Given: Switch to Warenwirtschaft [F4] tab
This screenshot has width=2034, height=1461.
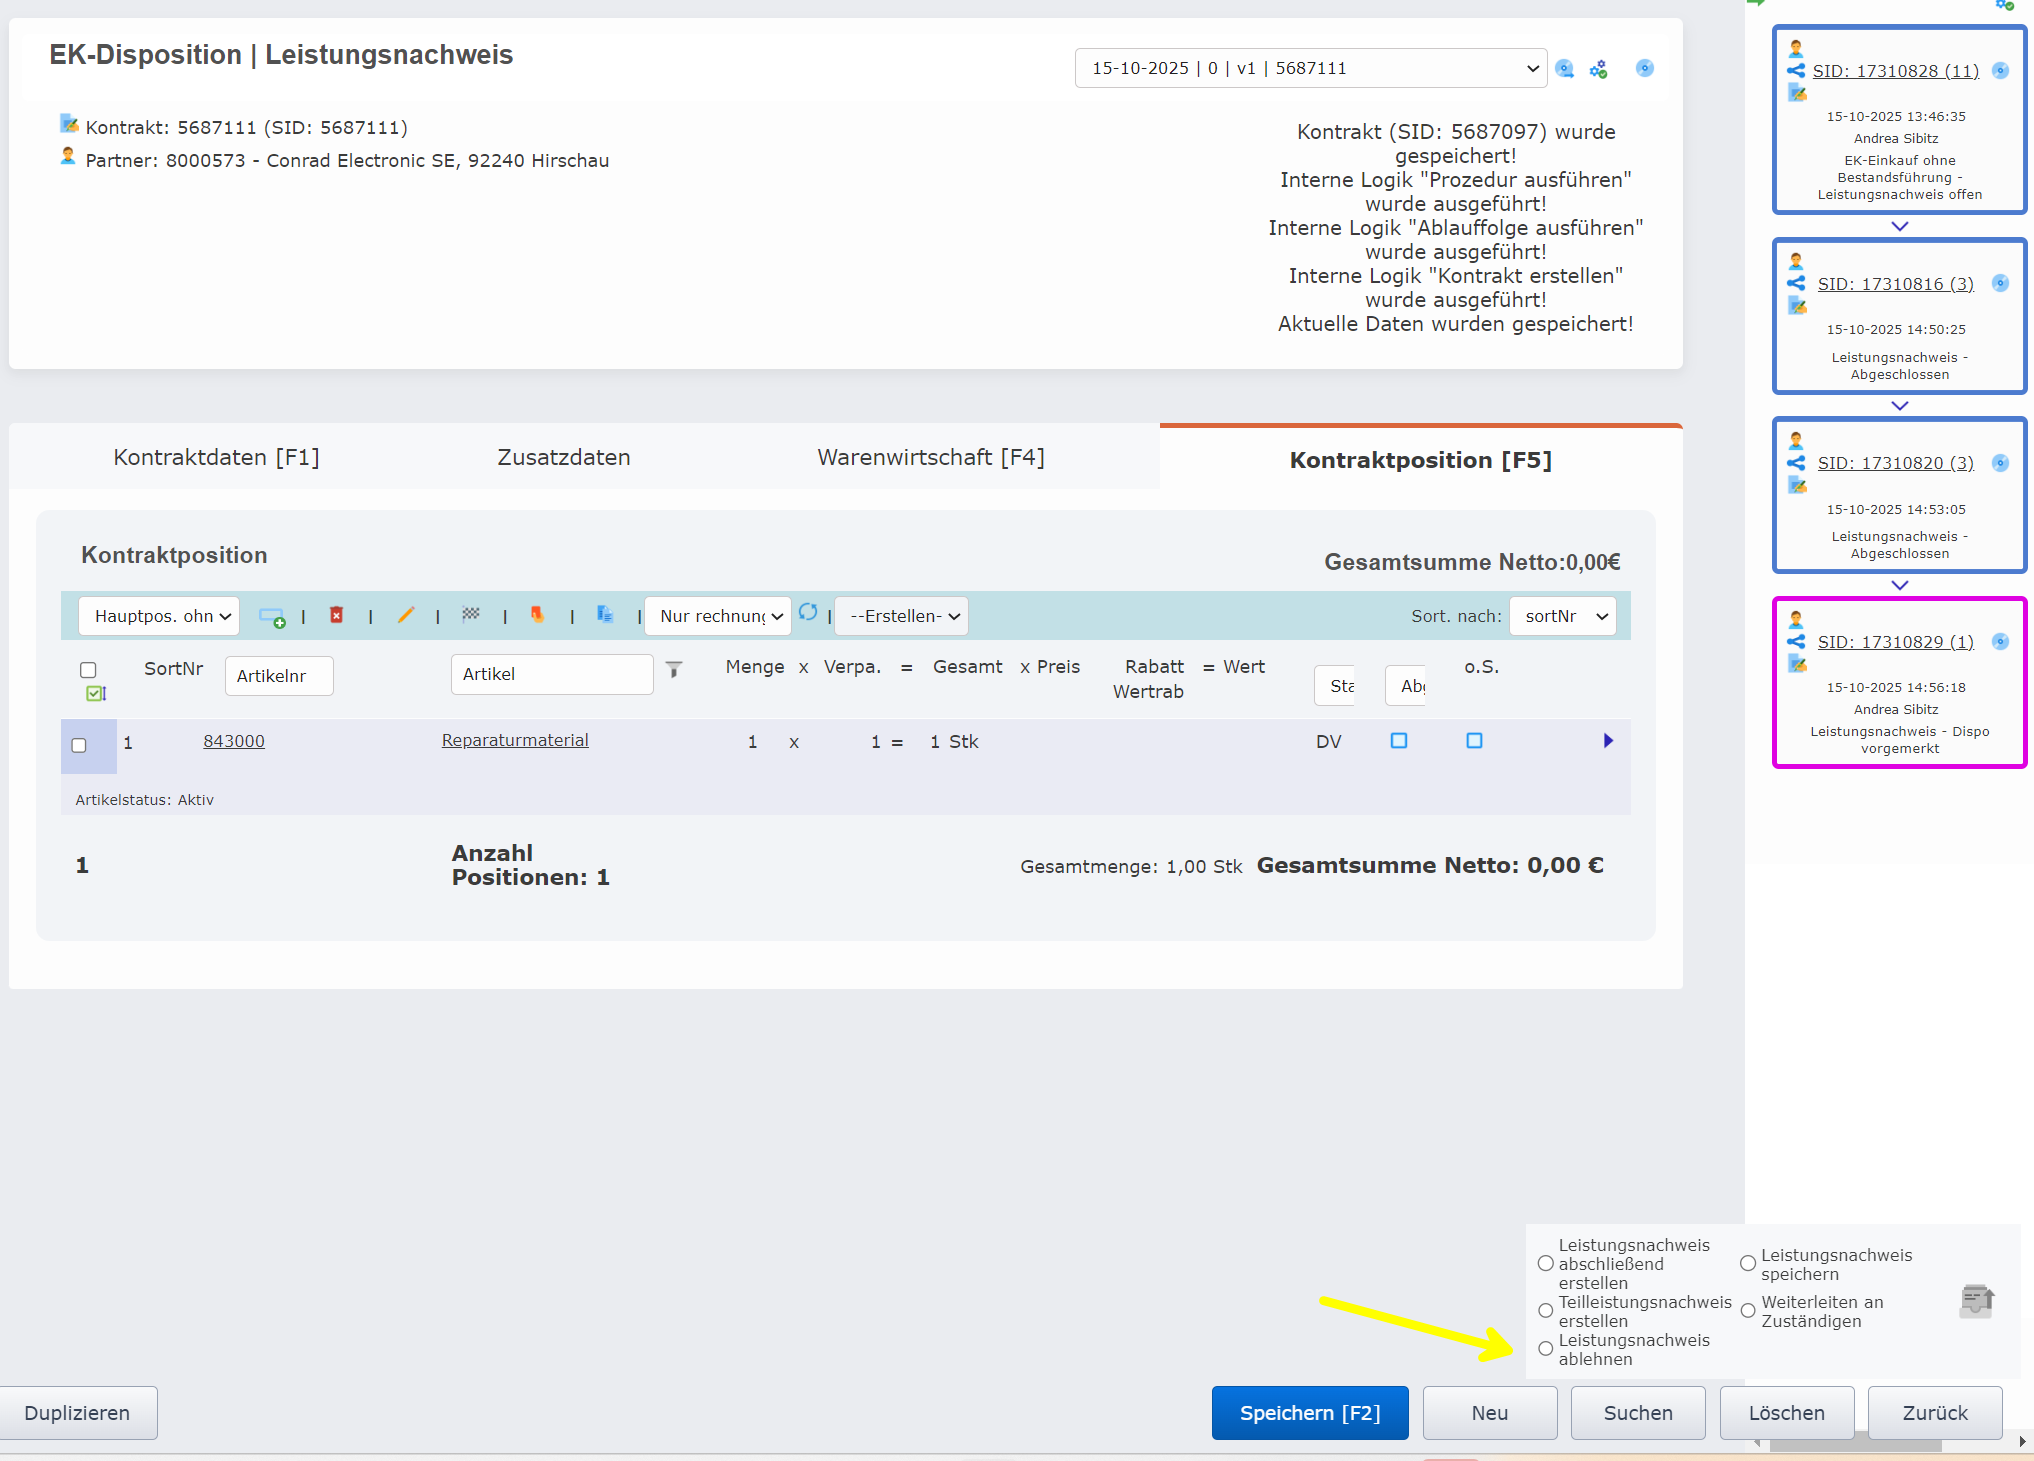Looking at the screenshot, I should click(x=930, y=457).
